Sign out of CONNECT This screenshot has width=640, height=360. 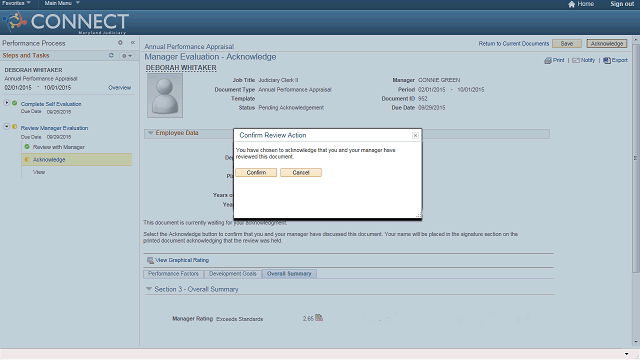[x=622, y=4]
